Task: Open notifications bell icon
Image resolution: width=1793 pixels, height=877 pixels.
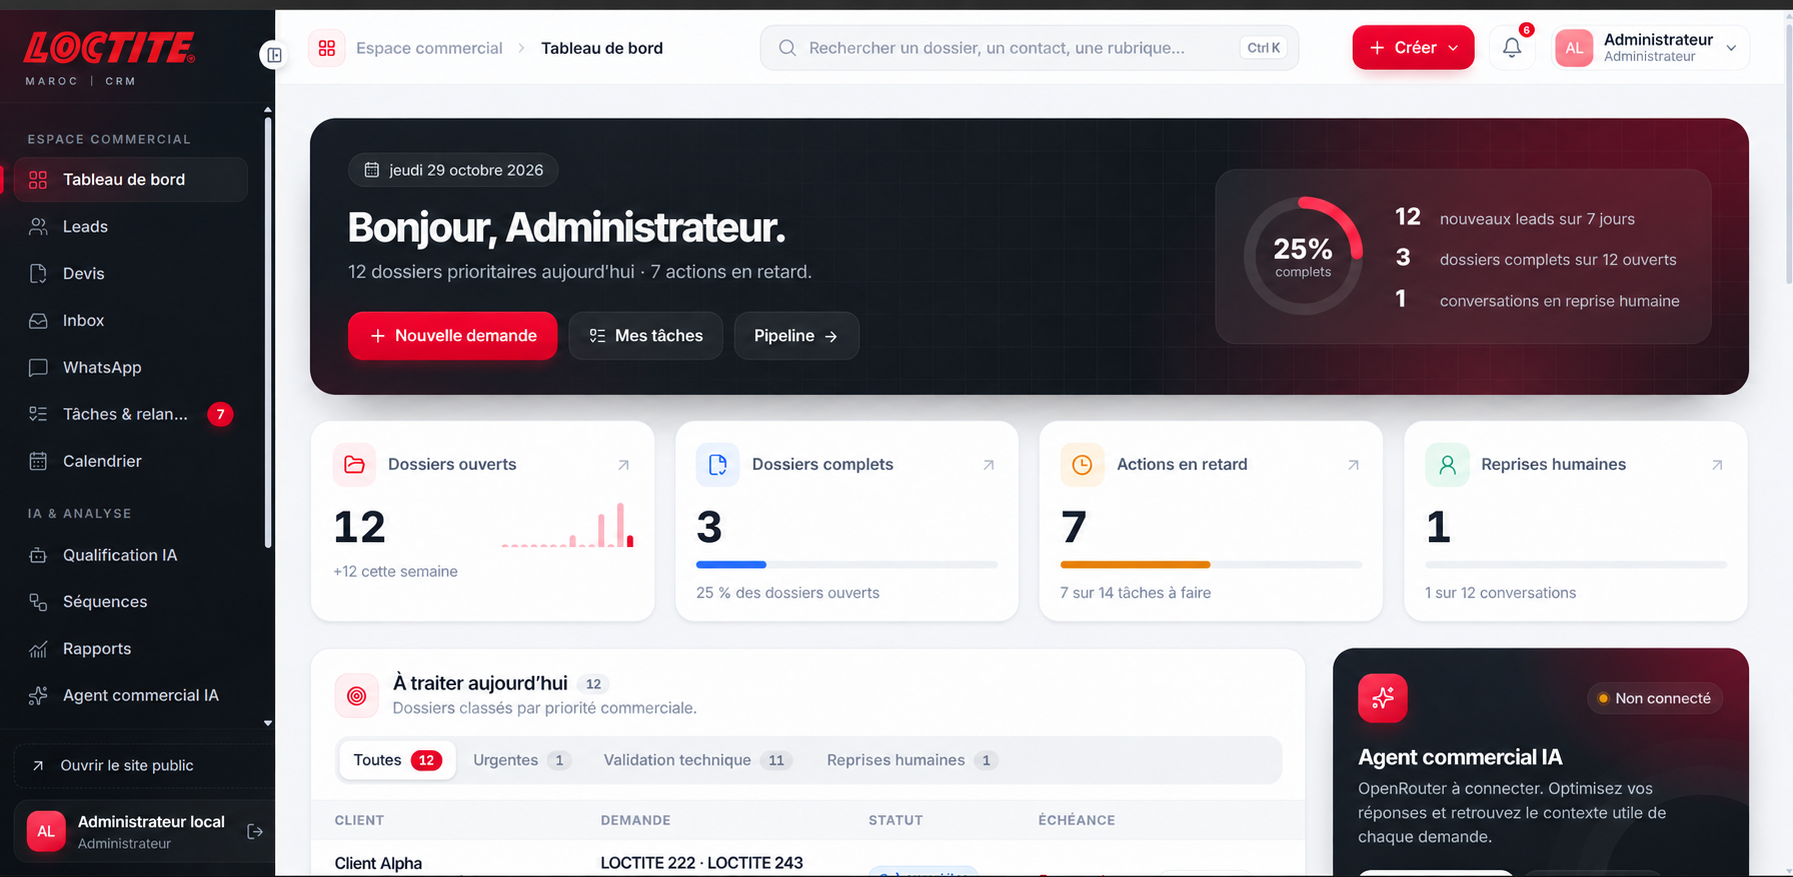Action: [1512, 47]
